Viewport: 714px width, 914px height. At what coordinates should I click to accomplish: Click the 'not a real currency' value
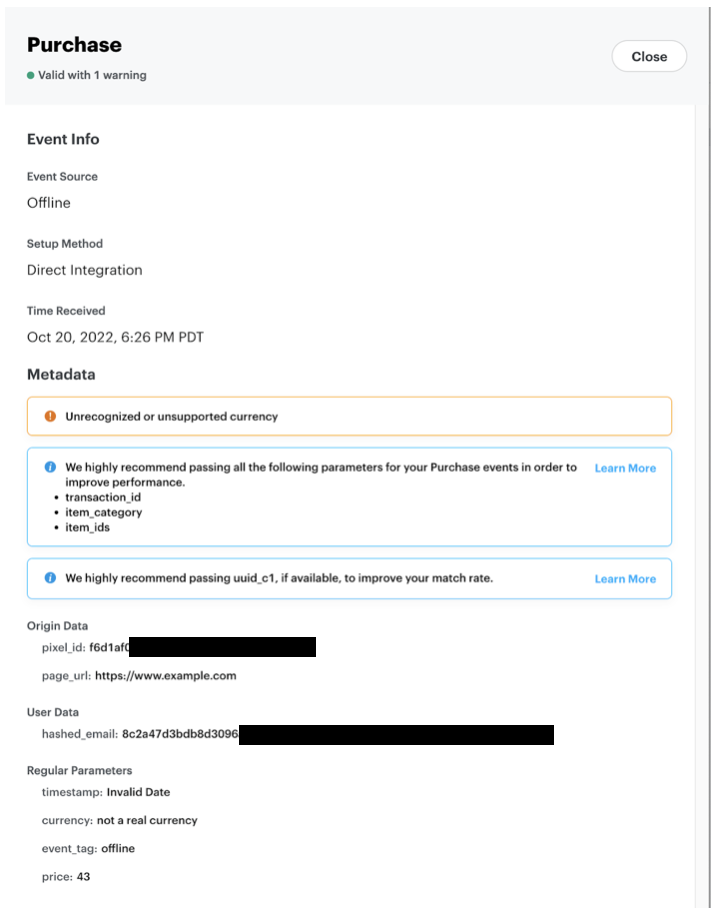point(147,820)
